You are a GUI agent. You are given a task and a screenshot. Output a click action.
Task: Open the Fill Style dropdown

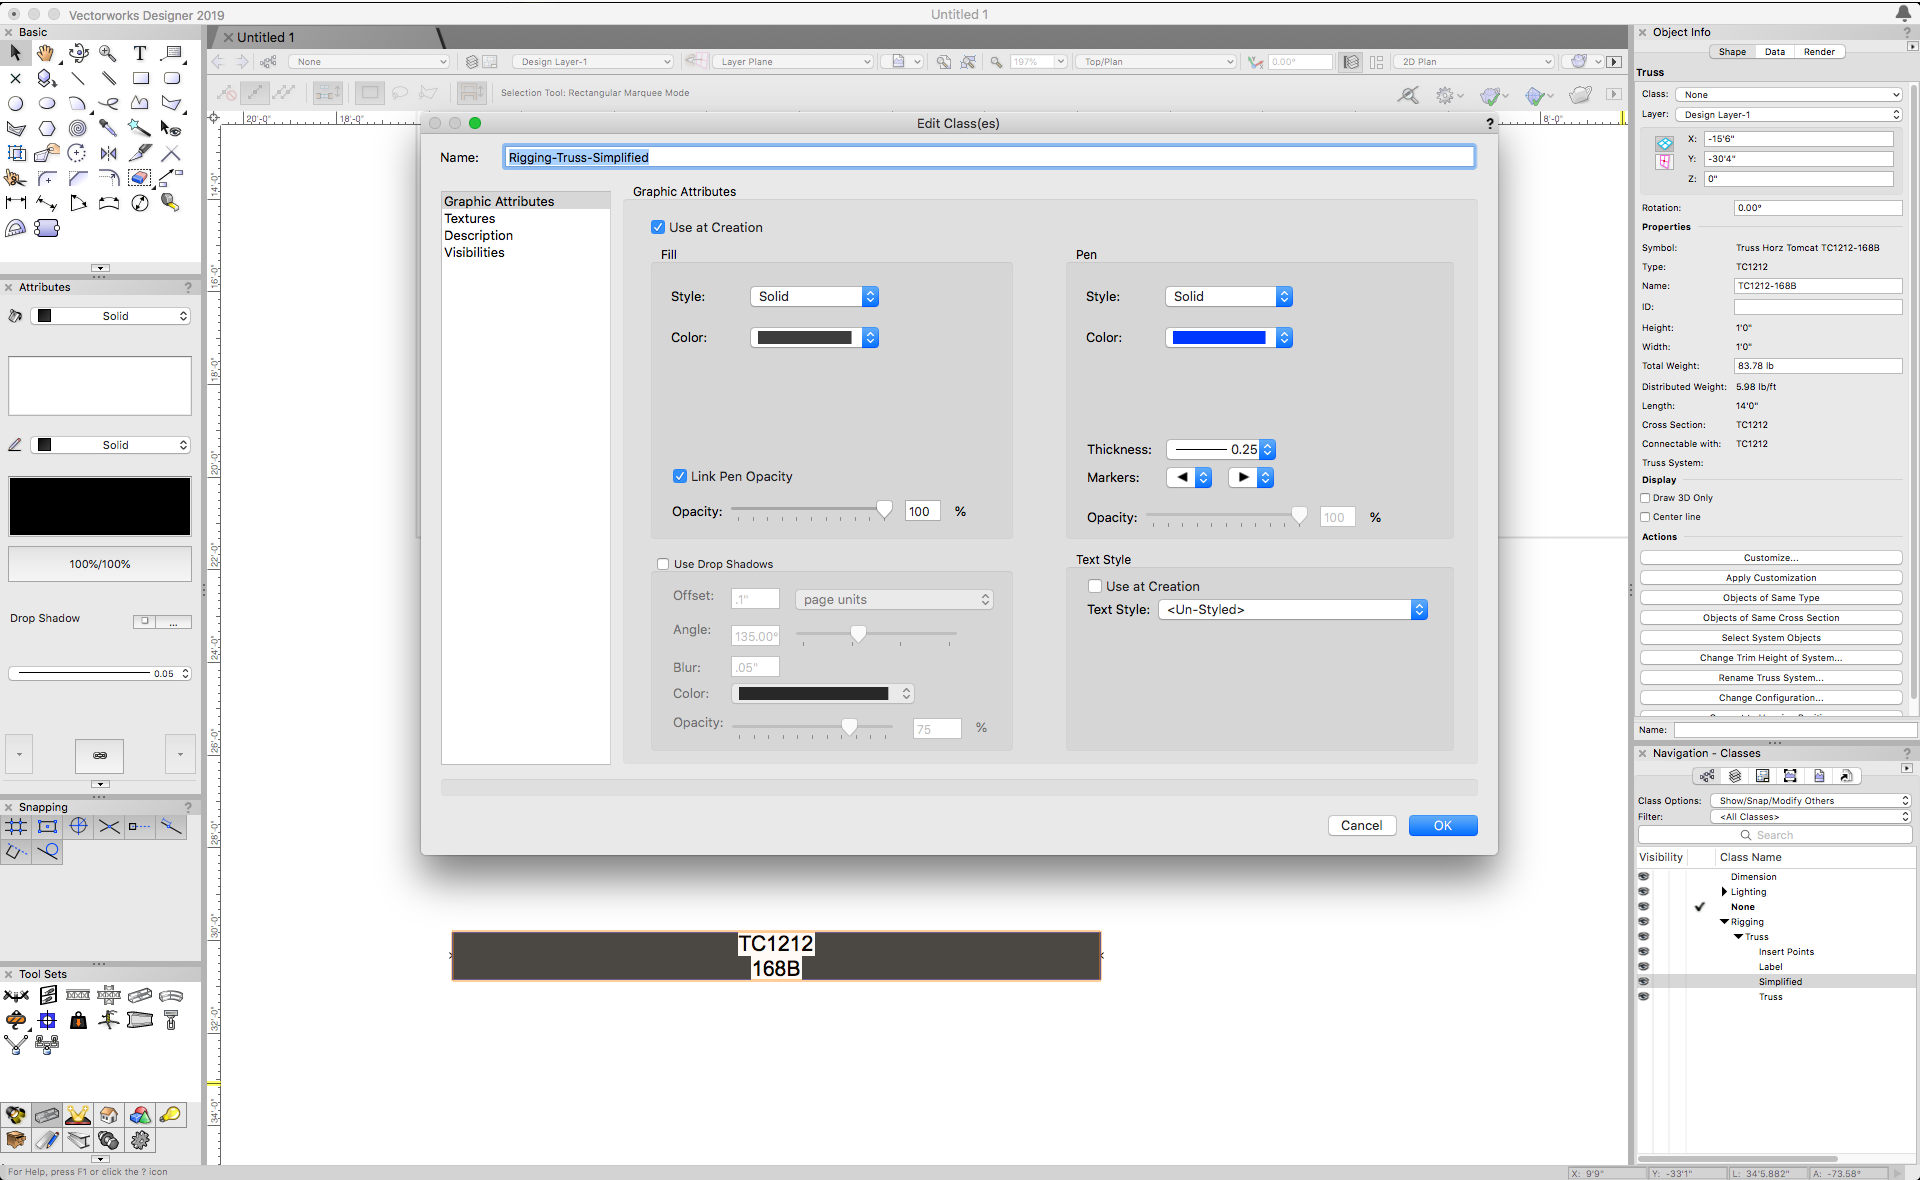pyautogui.click(x=814, y=296)
